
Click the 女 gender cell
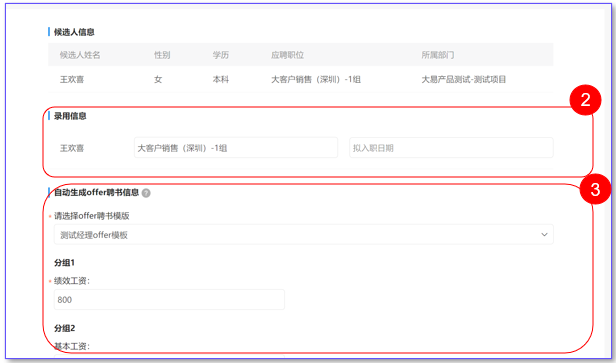(x=158, y=79)
